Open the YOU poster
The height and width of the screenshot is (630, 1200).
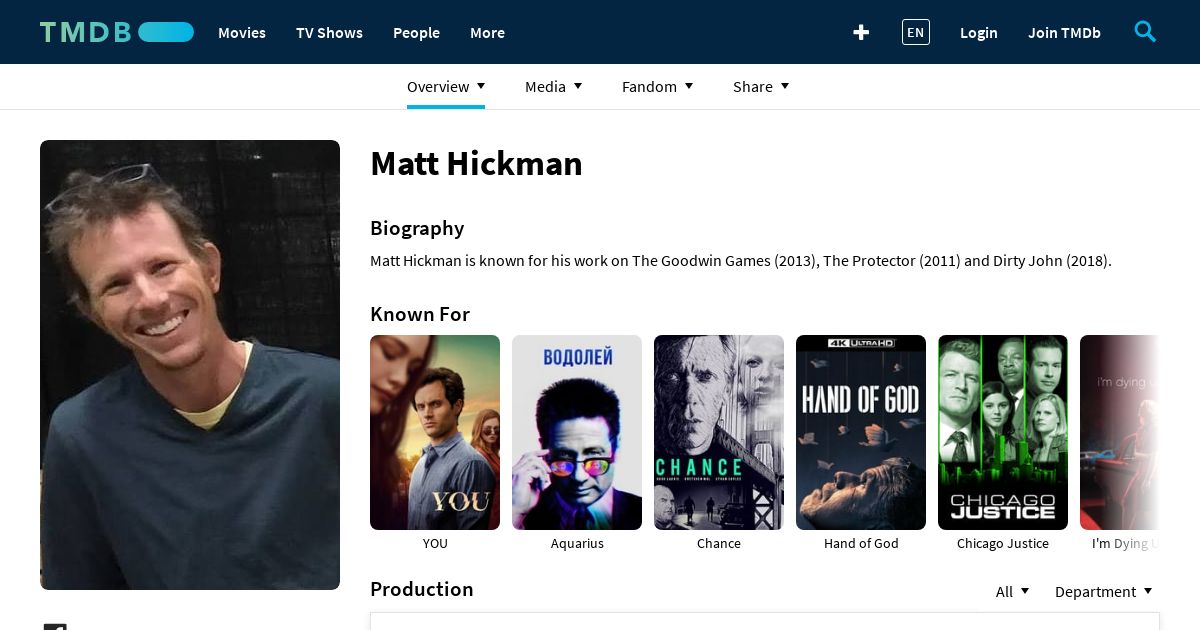[x=435, y=432]
